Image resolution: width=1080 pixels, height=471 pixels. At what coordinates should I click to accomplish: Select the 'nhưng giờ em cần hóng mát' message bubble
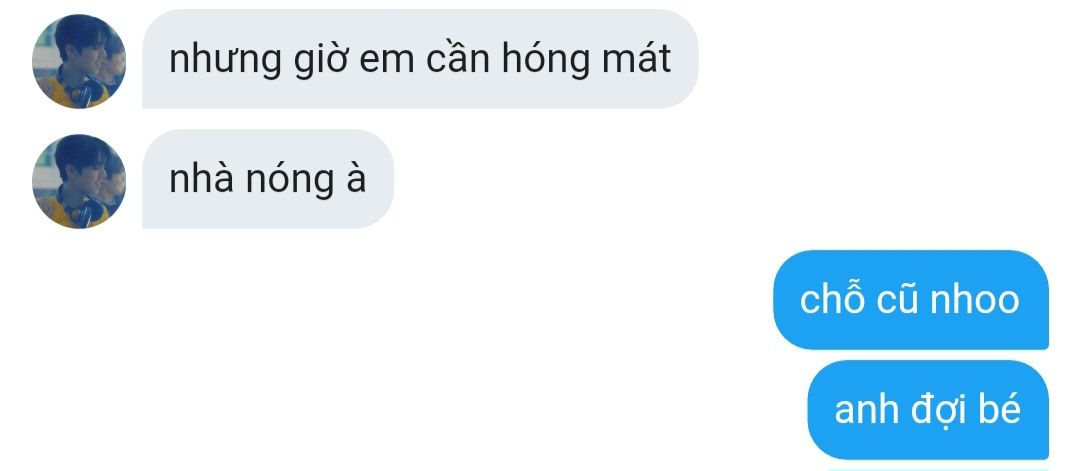[x=420, y=59]
